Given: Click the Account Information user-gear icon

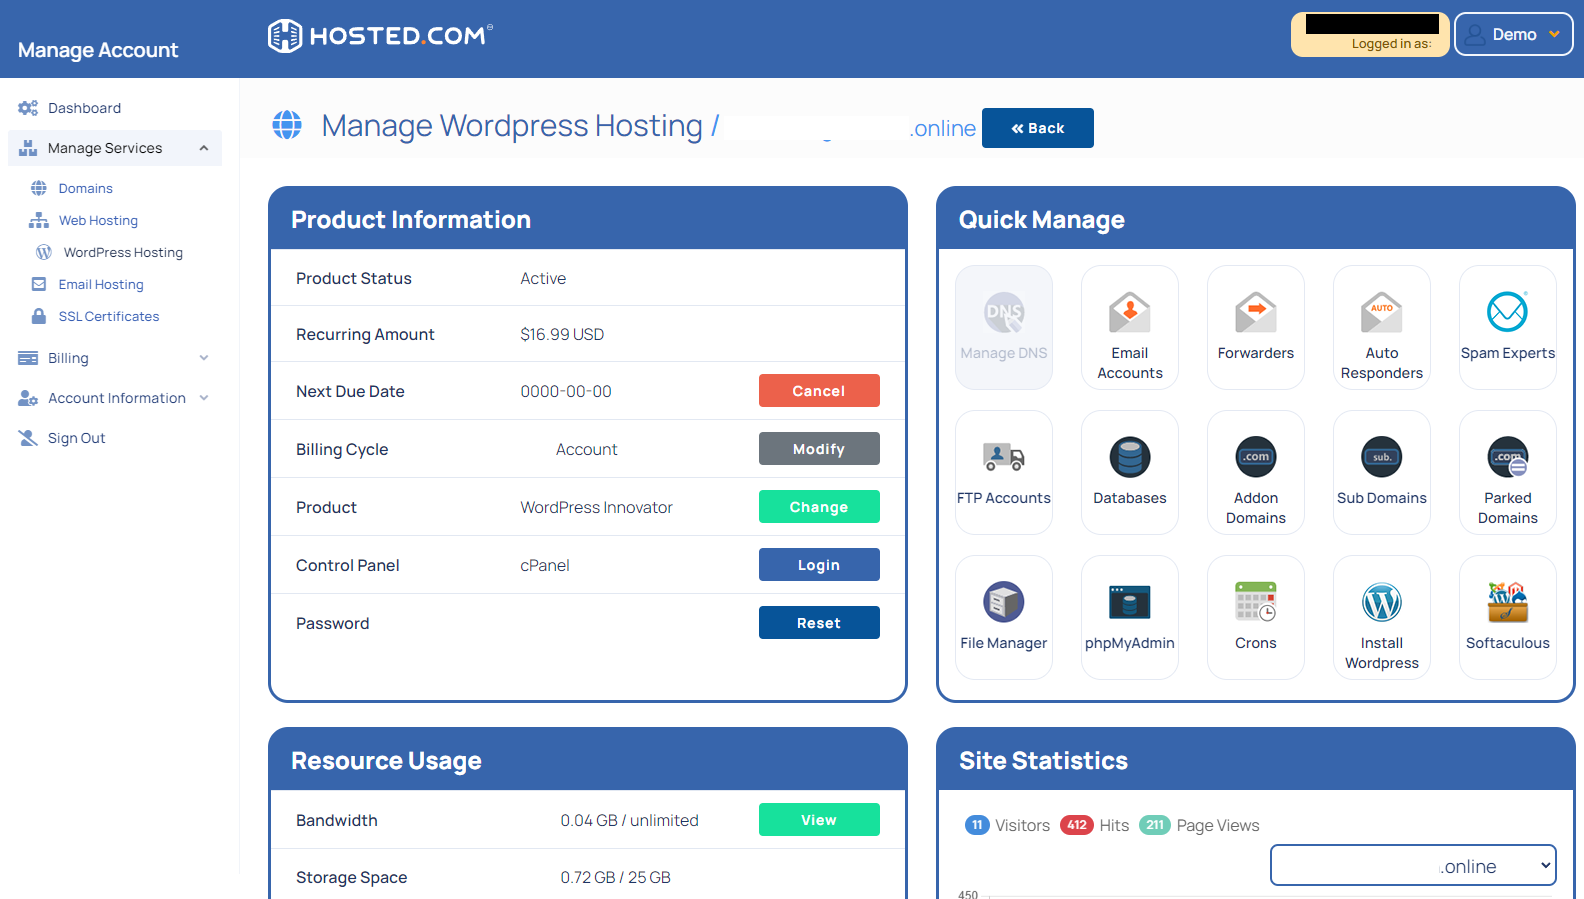Looking at the screenshot, I should click(x=28, y=398).
